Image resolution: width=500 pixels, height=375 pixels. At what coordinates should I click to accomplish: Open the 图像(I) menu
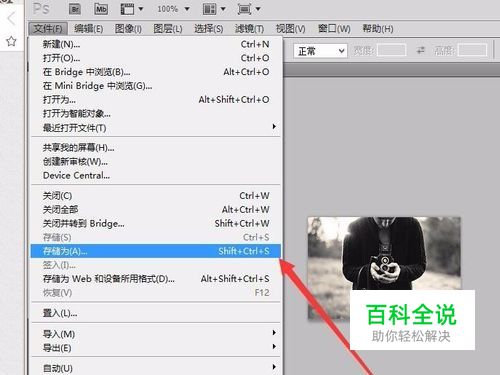(x=128, y=29)
